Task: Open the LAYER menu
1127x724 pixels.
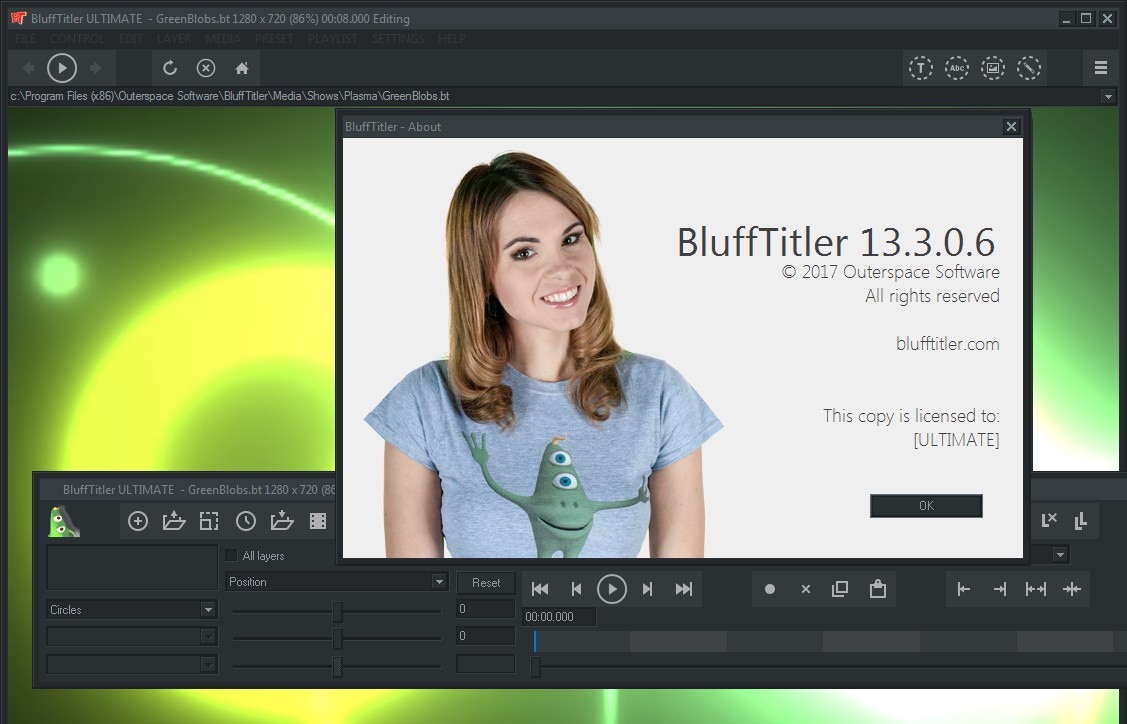Action: pos(174,39)
